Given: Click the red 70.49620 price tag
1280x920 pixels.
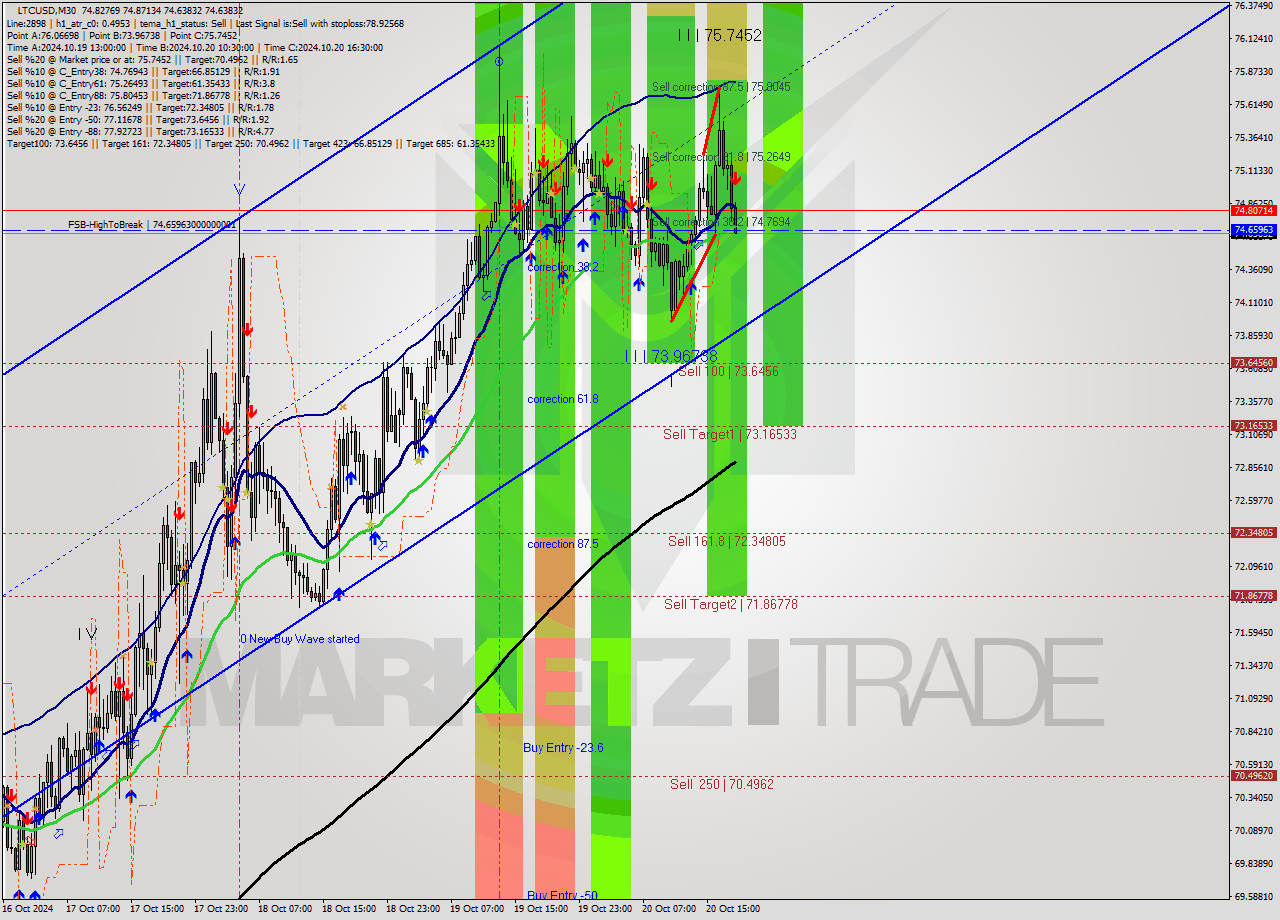Looking at the screenshot, I should point(1254,776).
